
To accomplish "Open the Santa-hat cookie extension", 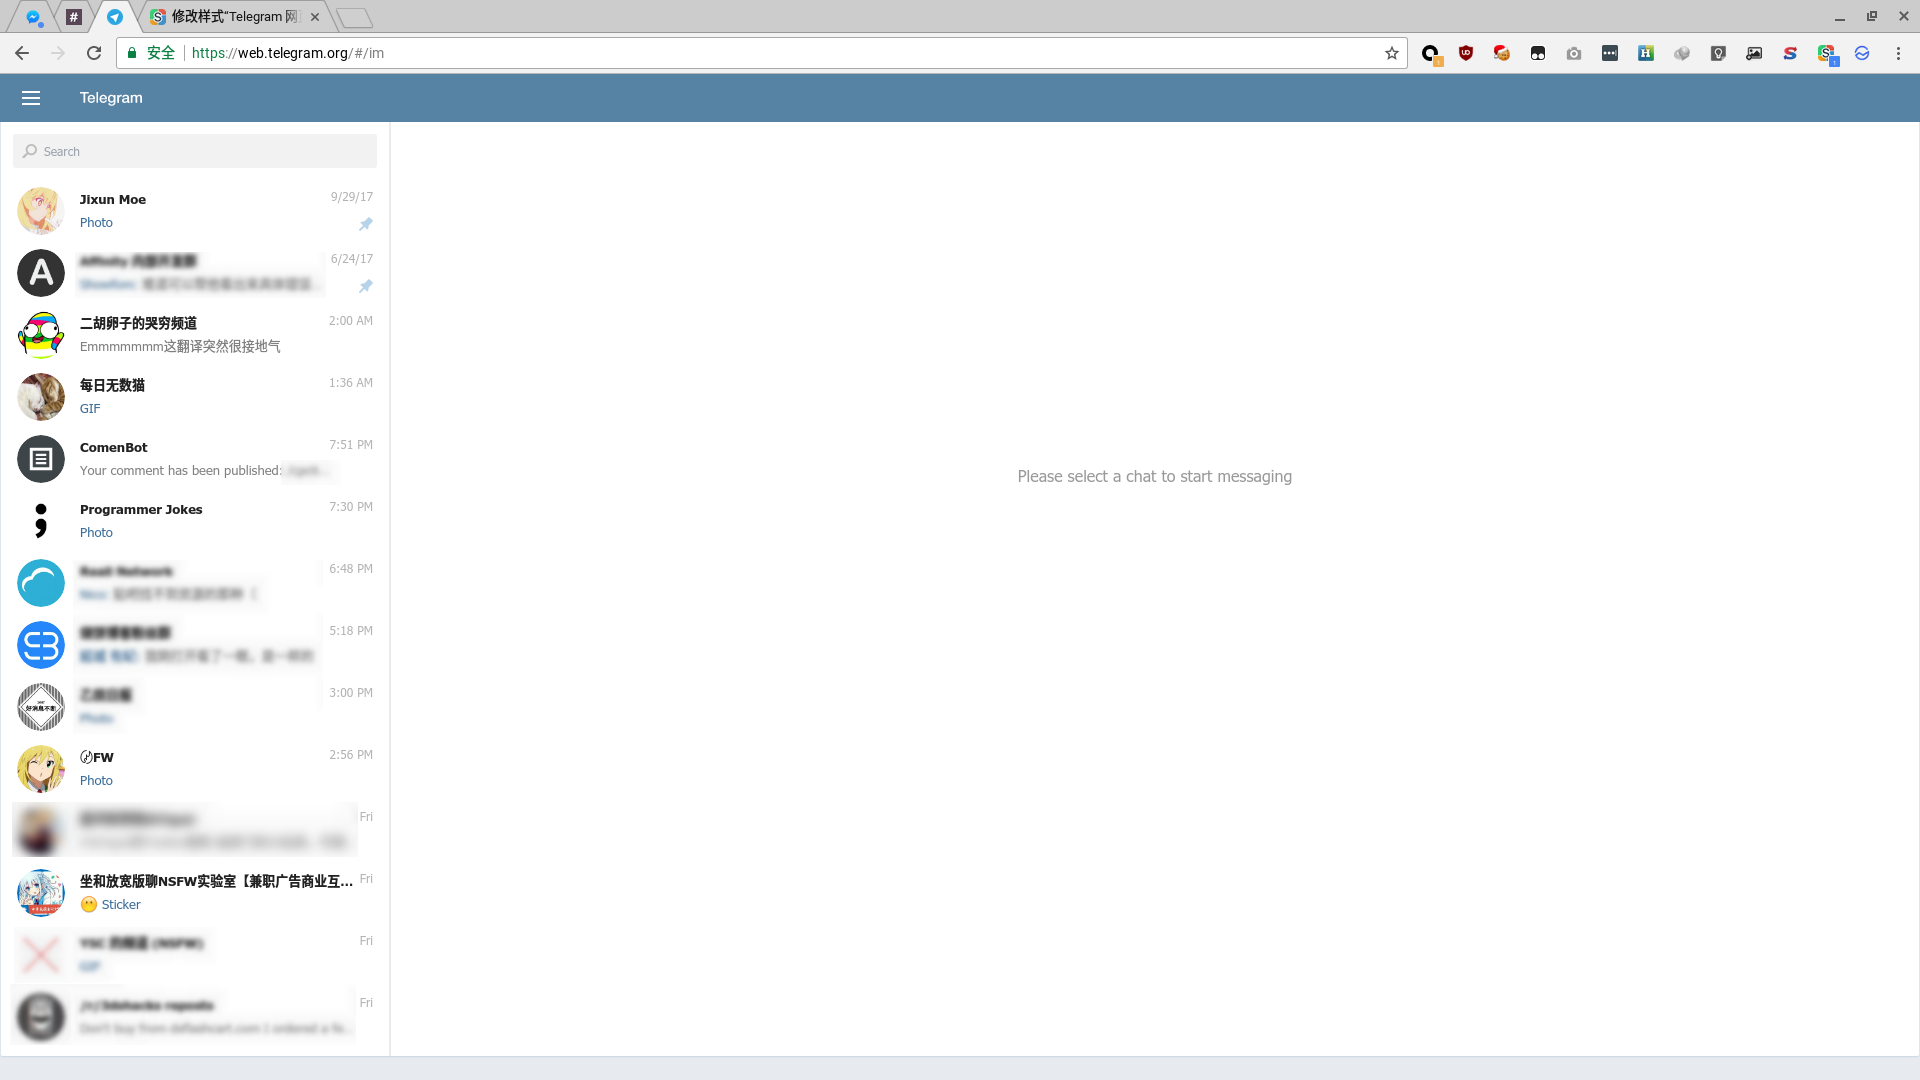I will [1502, 53].
